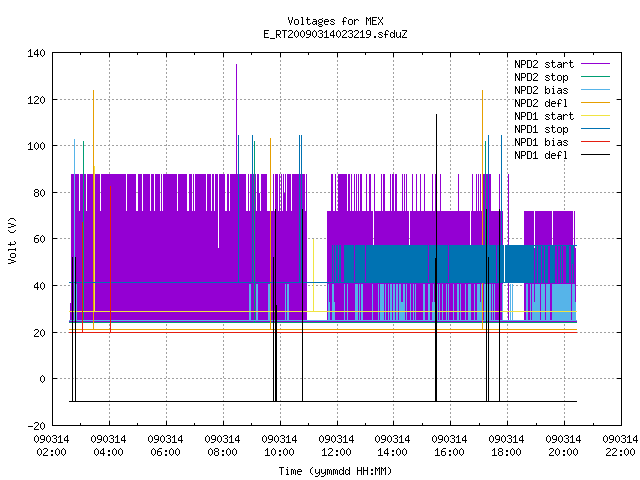The width and height of the screenshot is (640, 480).
Task: Click the tall black spike near 16:00
Action: [x=436, y=257]
